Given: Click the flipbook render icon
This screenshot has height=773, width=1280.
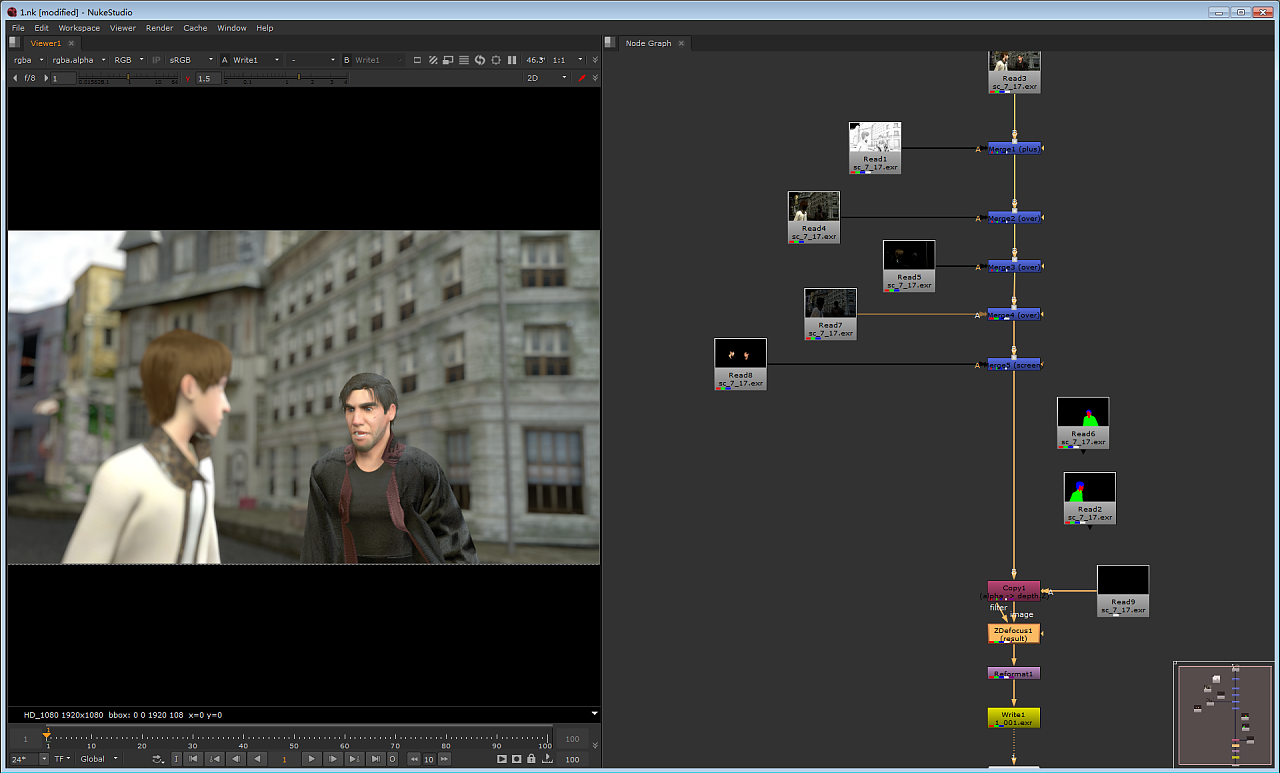Looking at the screenshot, I should tap(502, 759).
